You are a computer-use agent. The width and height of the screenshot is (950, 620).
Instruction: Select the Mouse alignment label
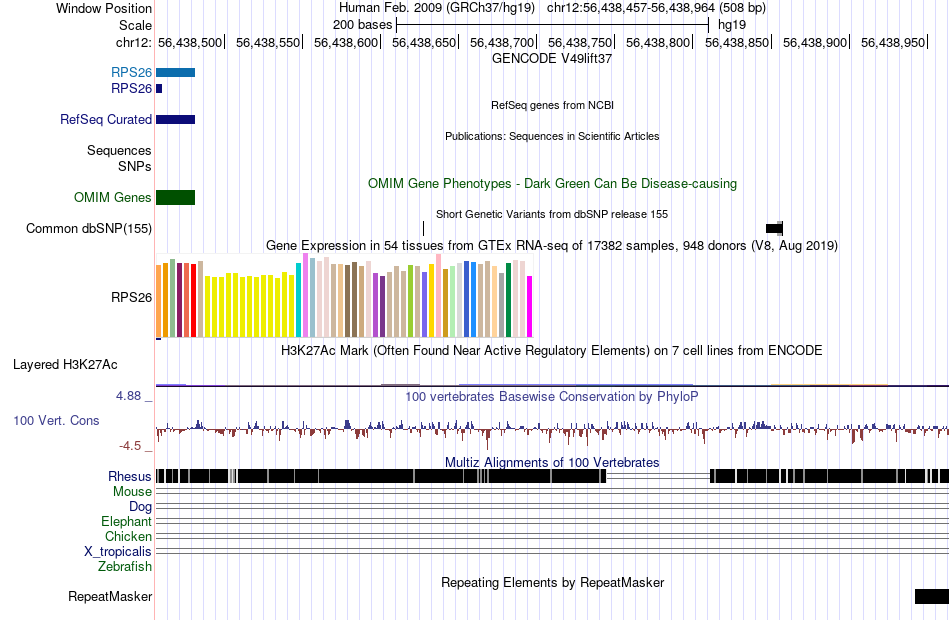[132, 492]
